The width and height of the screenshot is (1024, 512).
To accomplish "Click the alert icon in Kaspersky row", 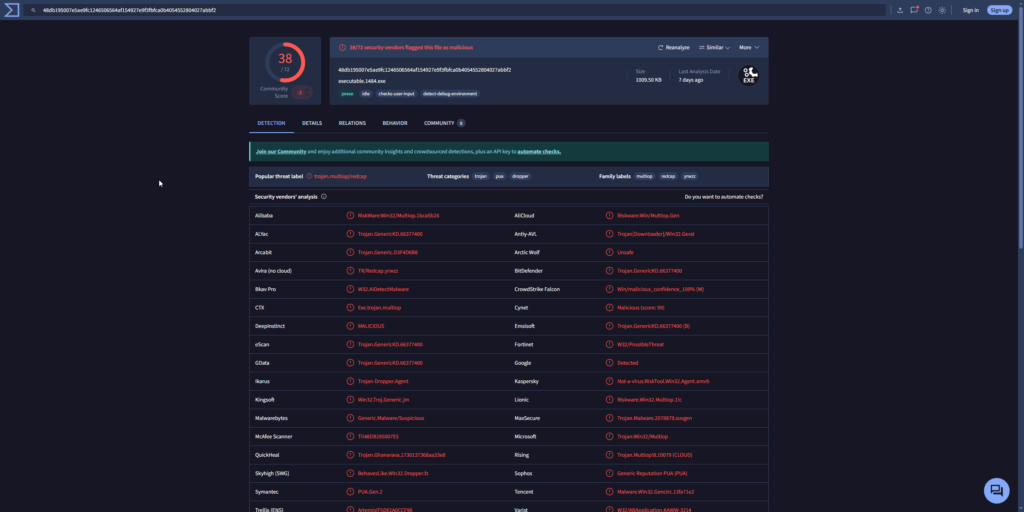I will click(609, 381).
